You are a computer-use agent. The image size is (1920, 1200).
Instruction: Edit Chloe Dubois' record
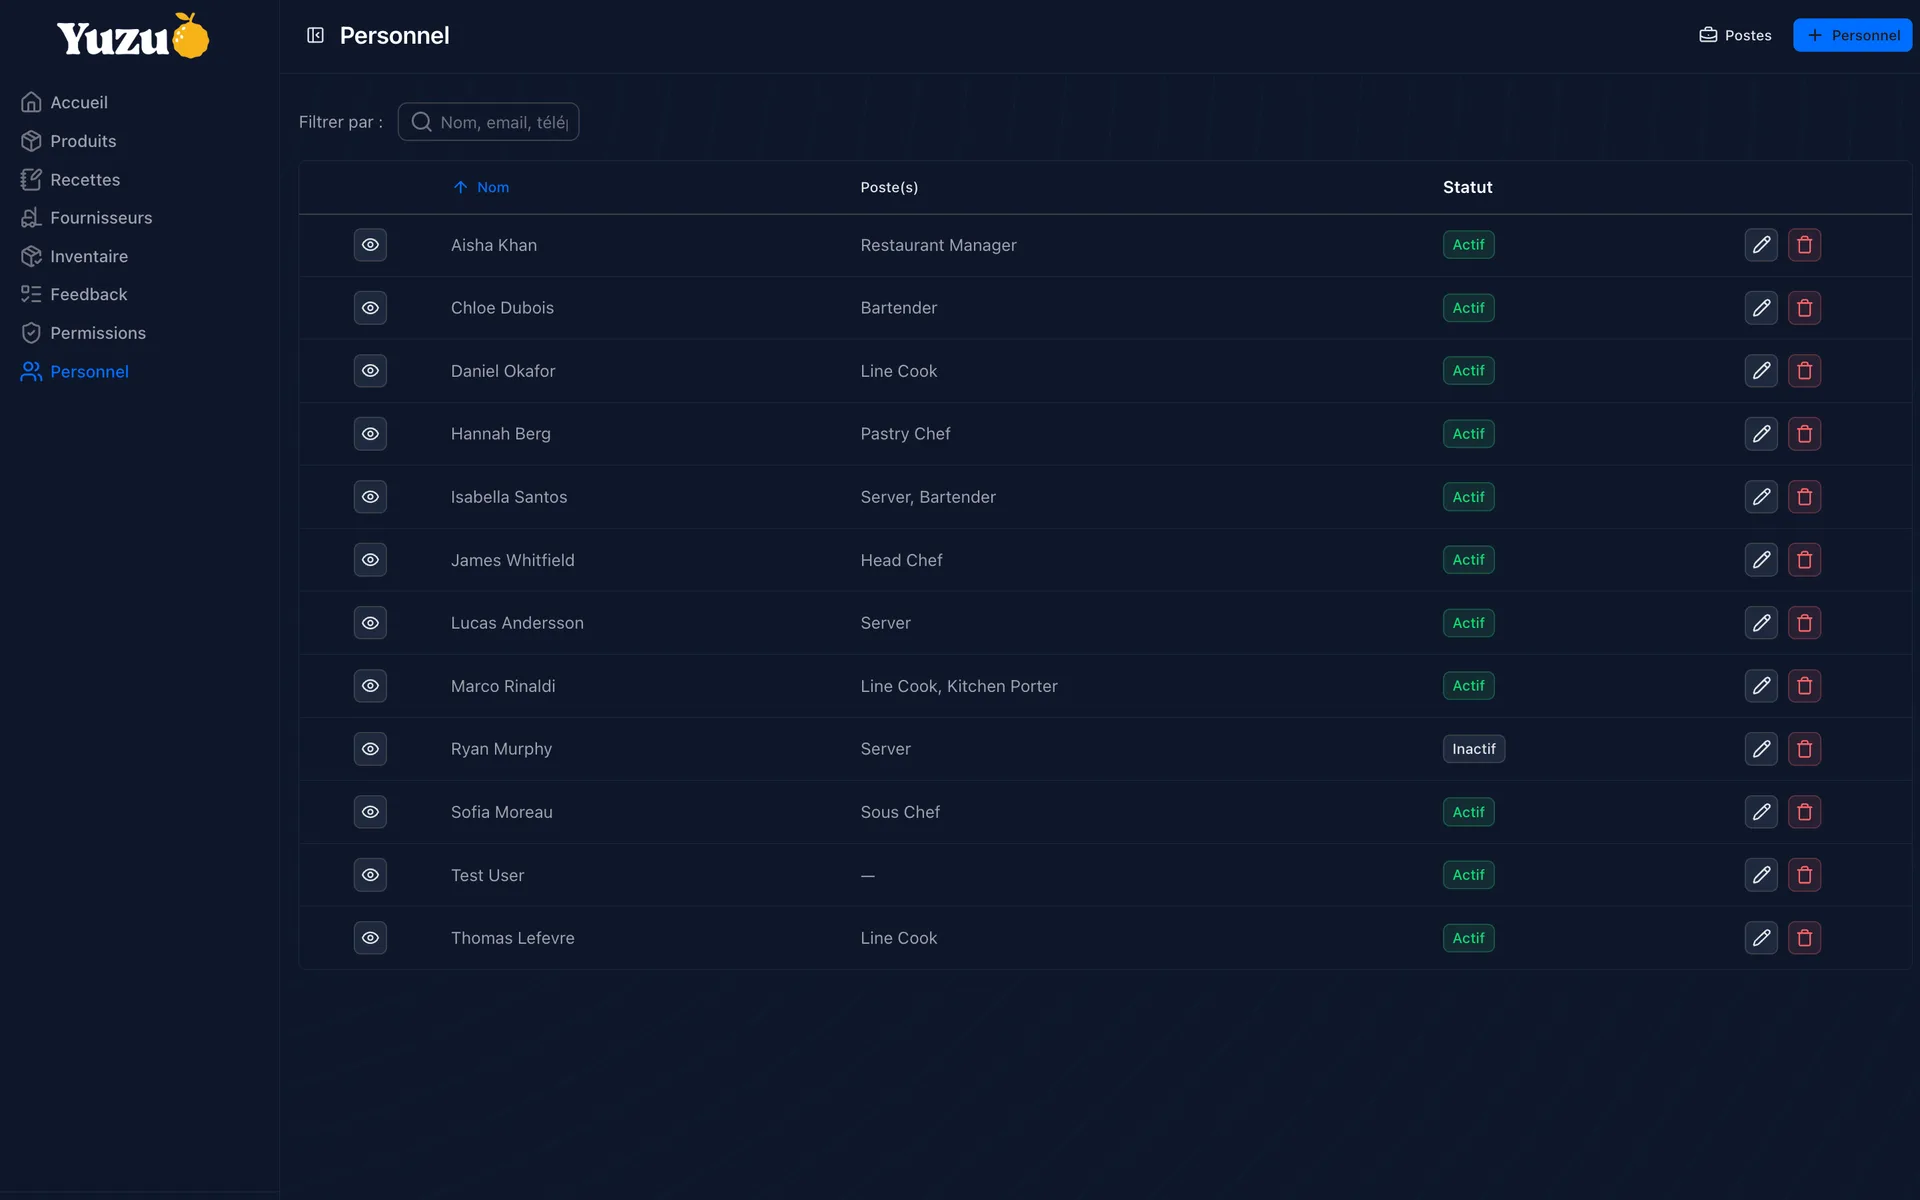point(1761,308)
